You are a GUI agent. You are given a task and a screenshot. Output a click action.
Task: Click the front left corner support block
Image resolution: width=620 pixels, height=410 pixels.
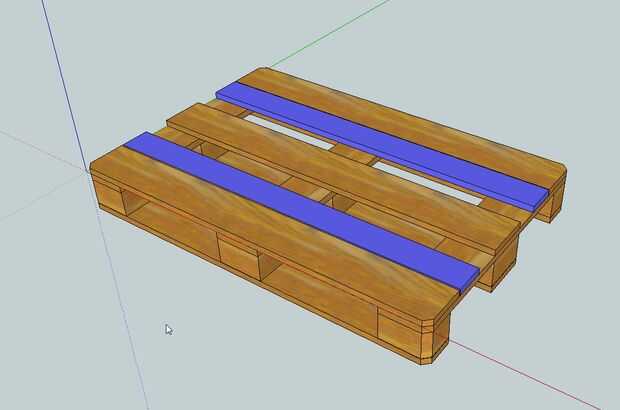[x=109, y=196]
